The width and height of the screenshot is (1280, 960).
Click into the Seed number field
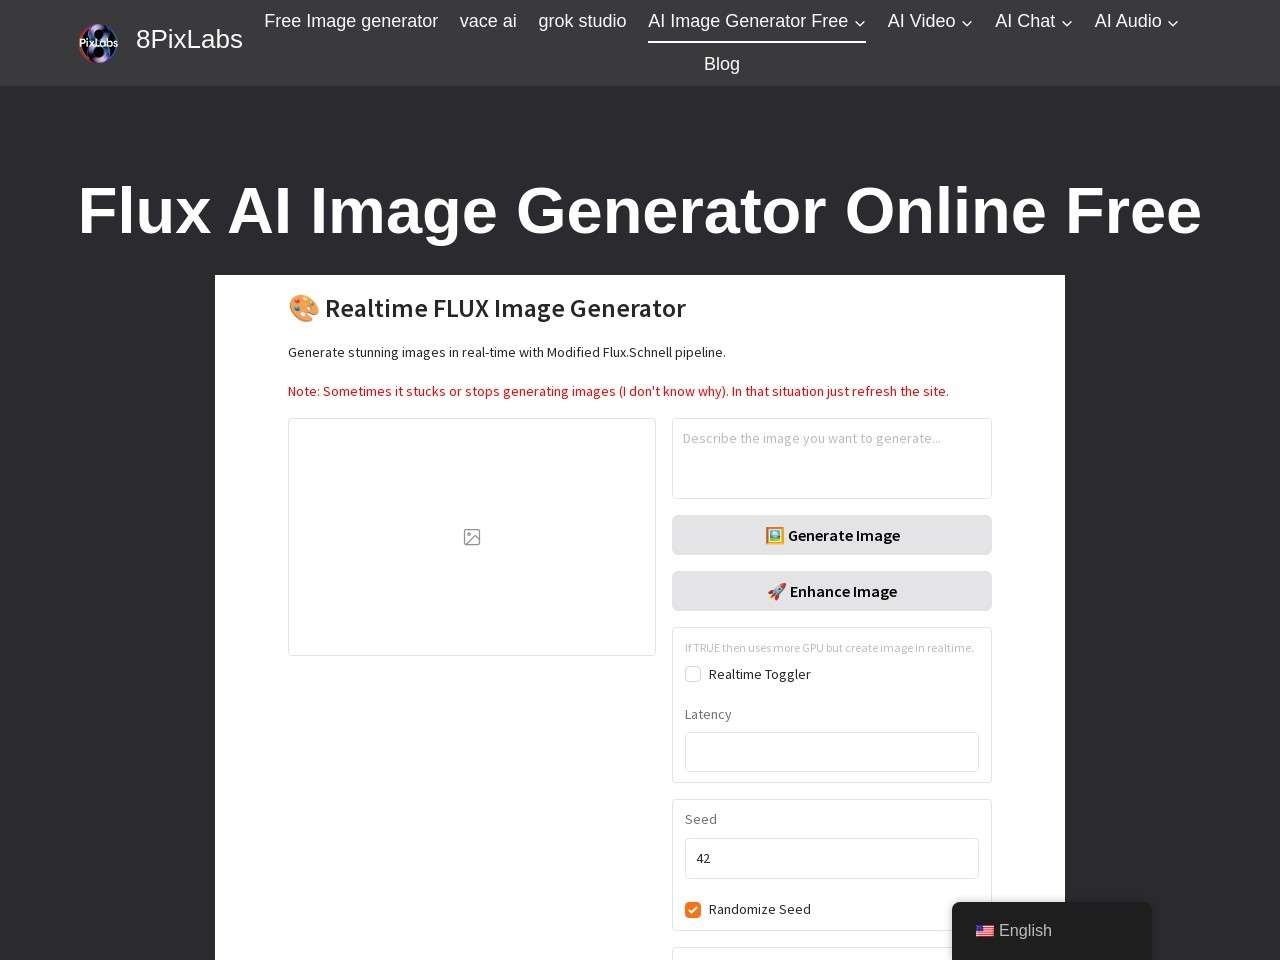click(831, 858)
